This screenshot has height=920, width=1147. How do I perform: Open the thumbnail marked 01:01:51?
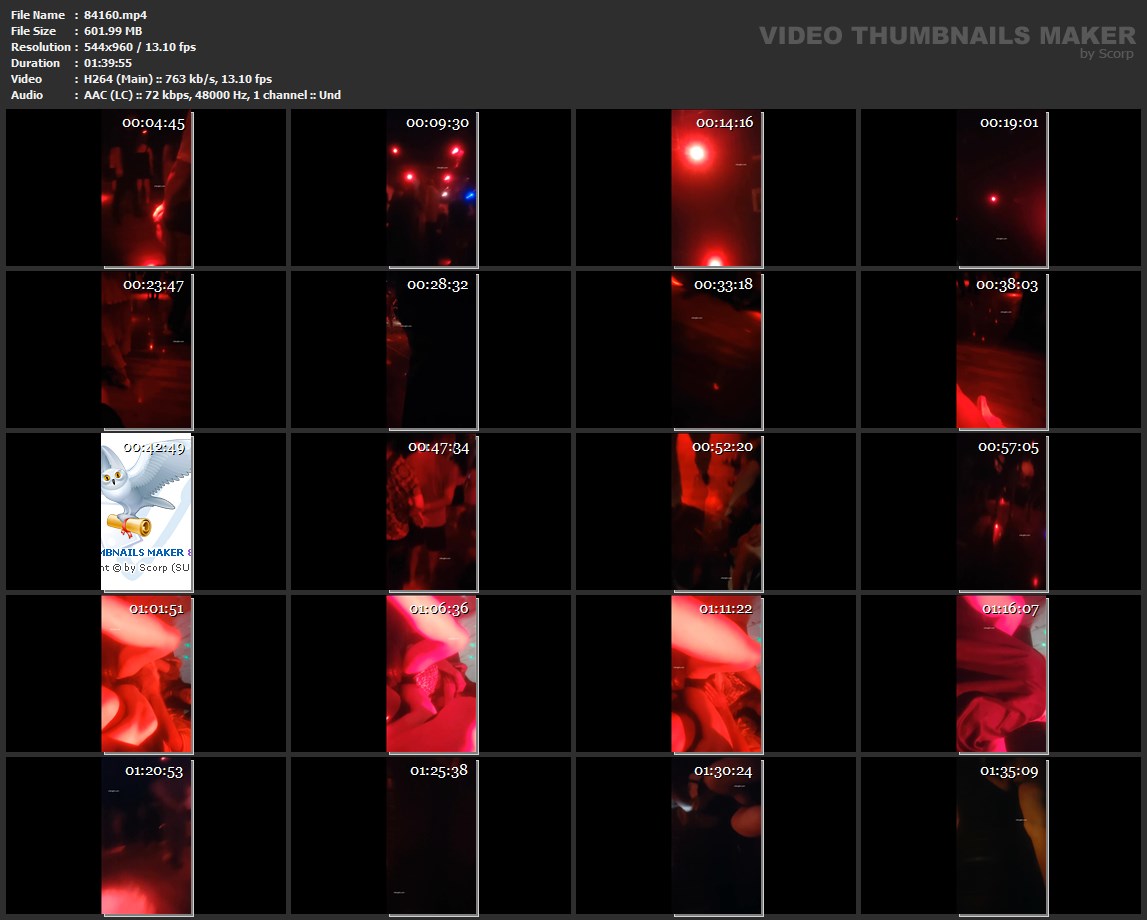(147, 674)
